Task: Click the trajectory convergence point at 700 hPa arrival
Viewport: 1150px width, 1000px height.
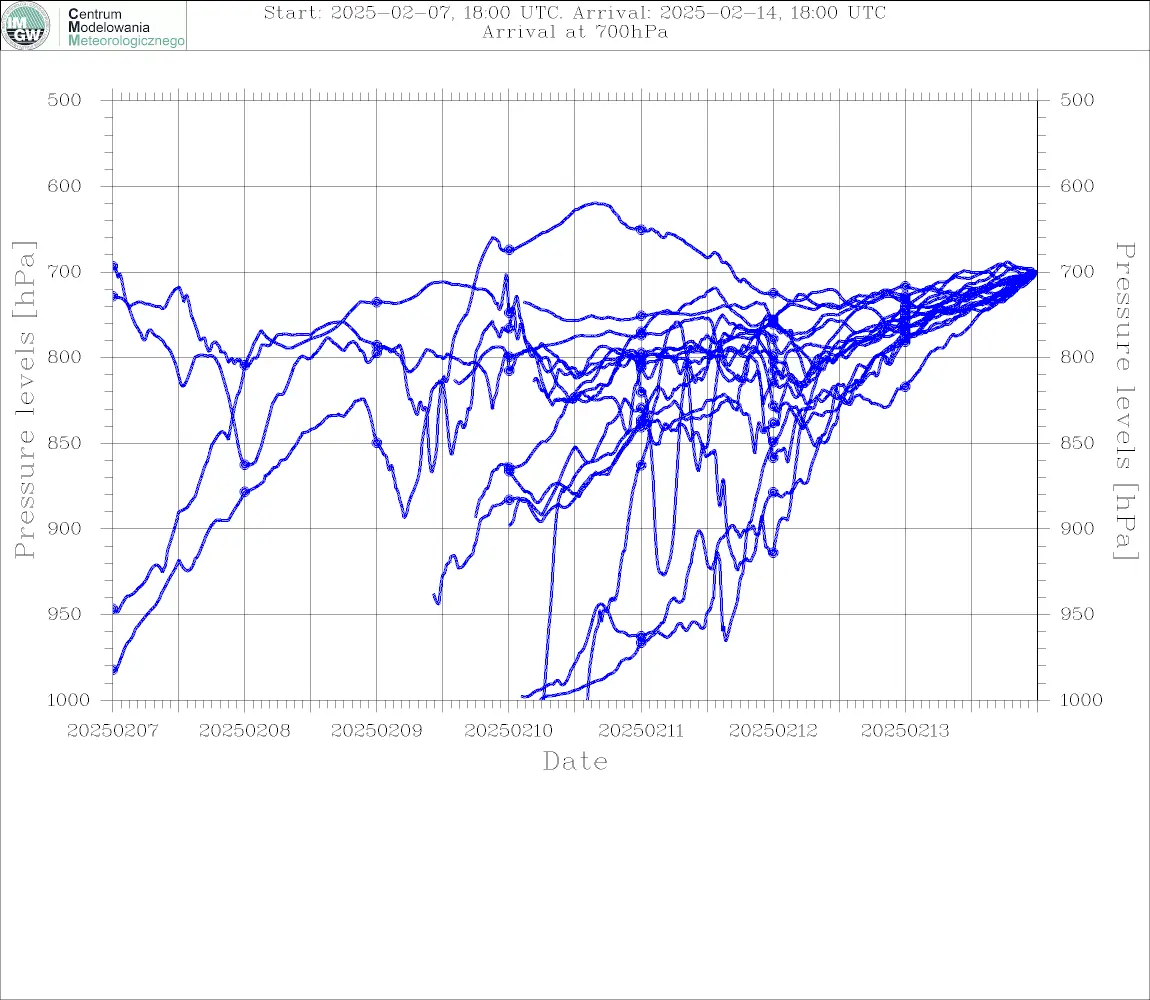Action: click(1035, 272)
